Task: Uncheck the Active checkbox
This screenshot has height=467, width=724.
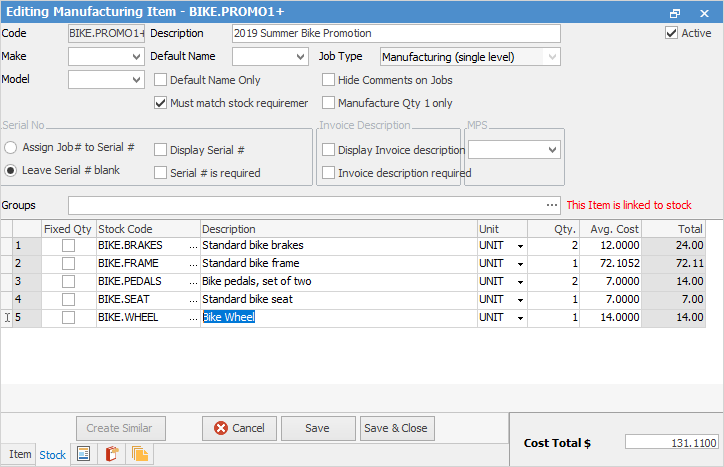Action: 672,33
